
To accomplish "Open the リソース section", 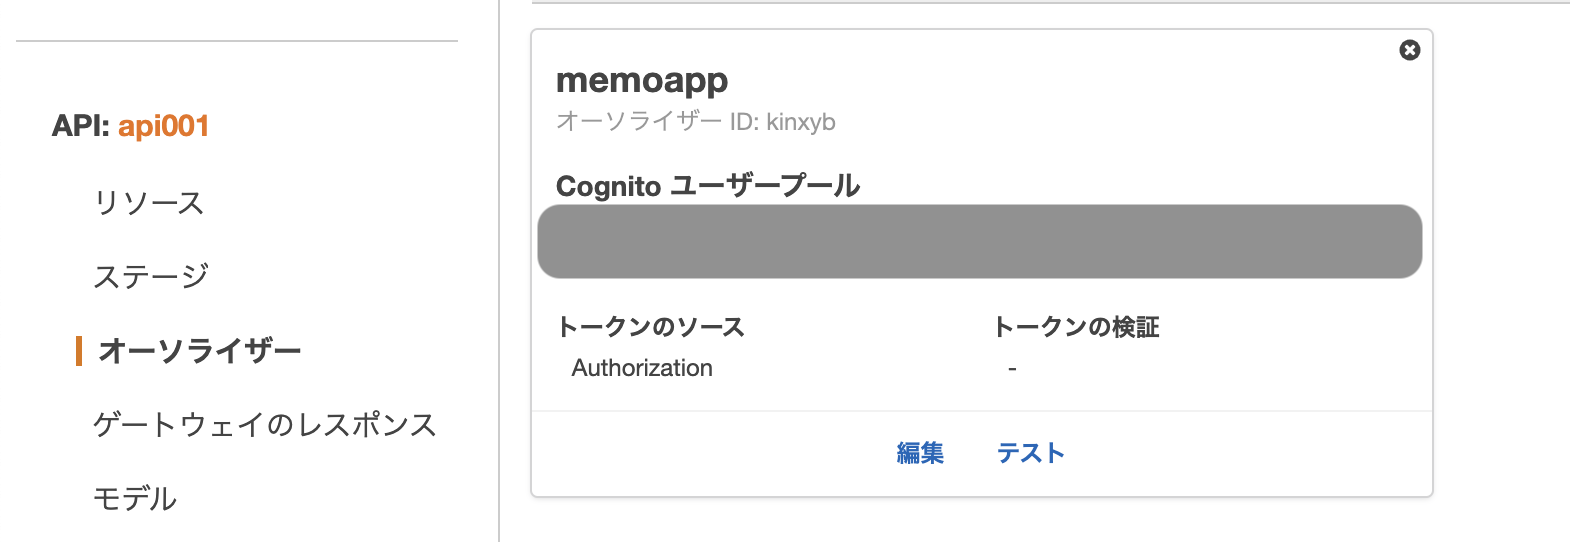I will tap(149, 203).
